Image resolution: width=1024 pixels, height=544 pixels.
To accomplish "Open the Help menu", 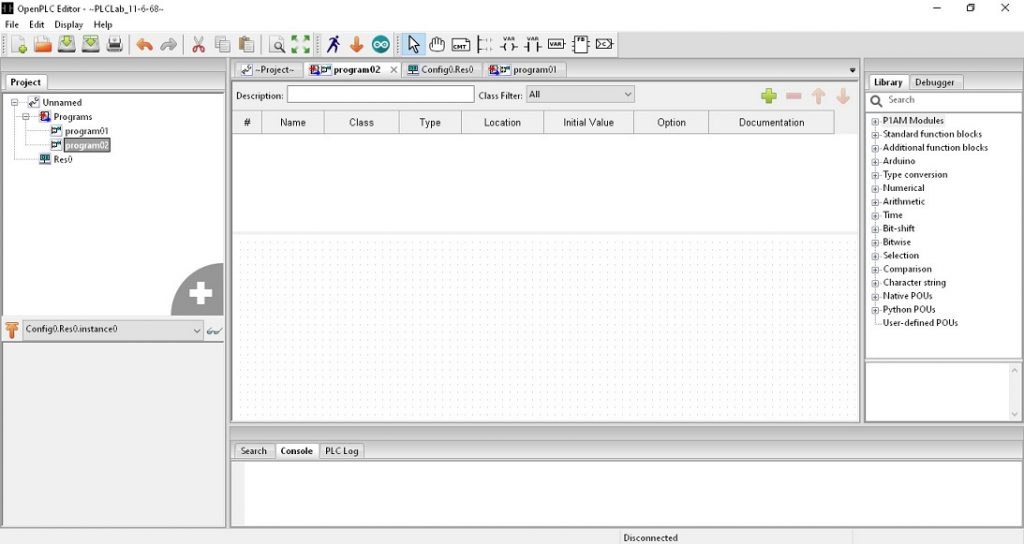I will [x=103, y=24].
